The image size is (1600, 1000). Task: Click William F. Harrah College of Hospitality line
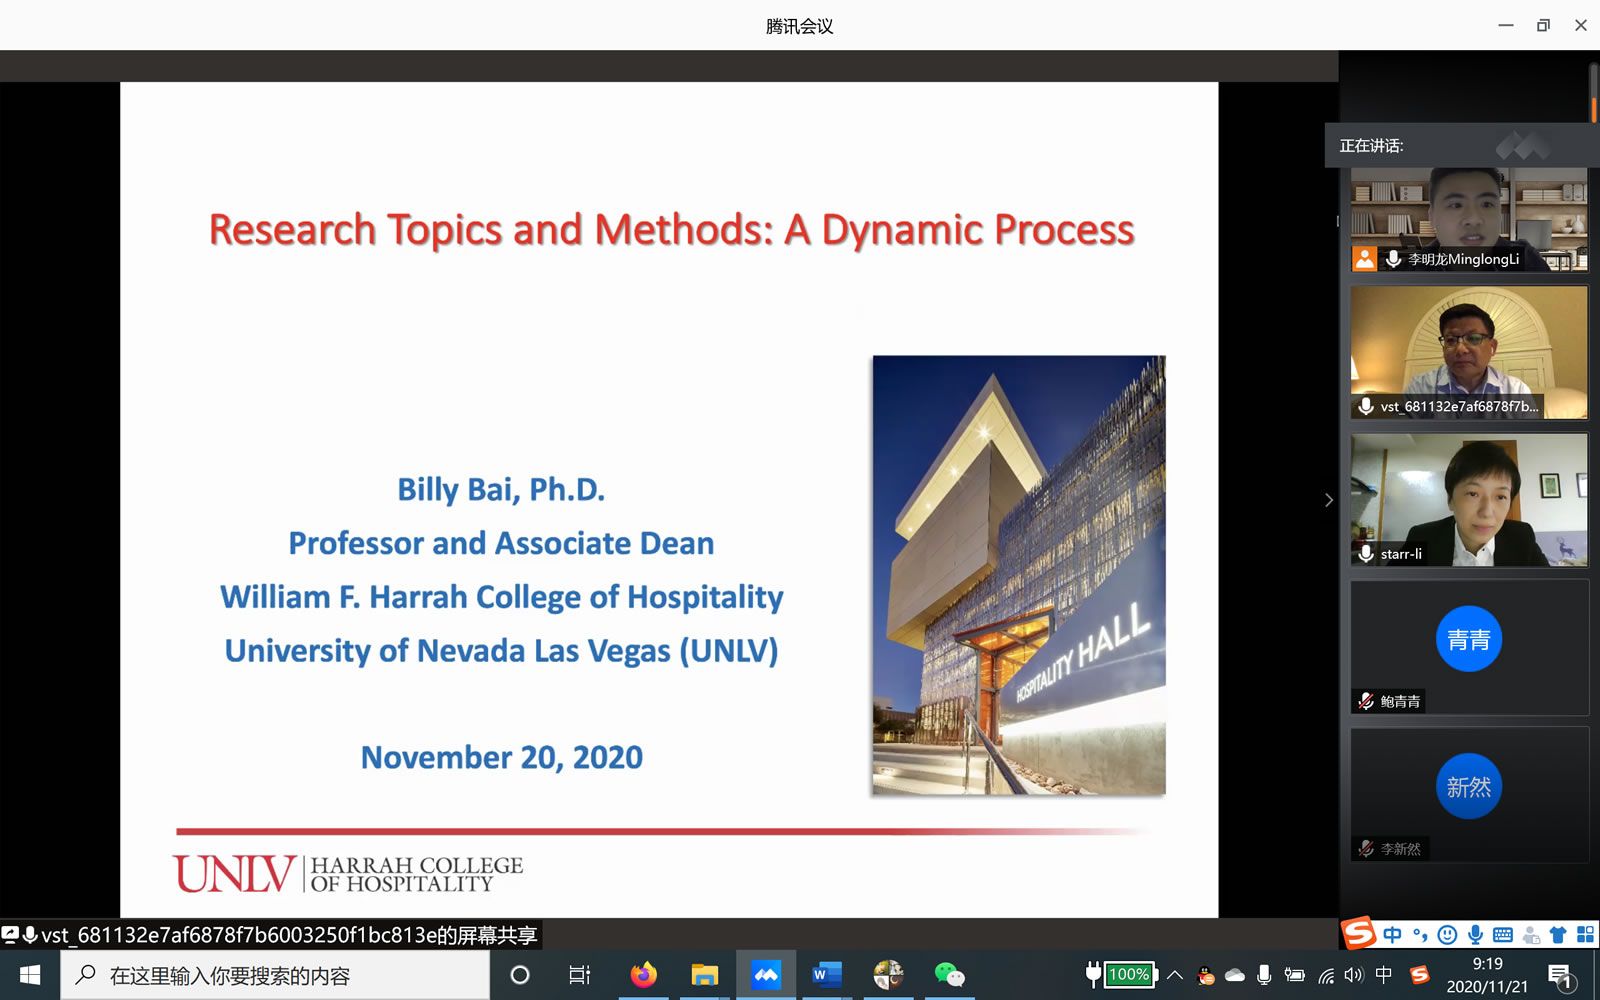tap(501, 597)
